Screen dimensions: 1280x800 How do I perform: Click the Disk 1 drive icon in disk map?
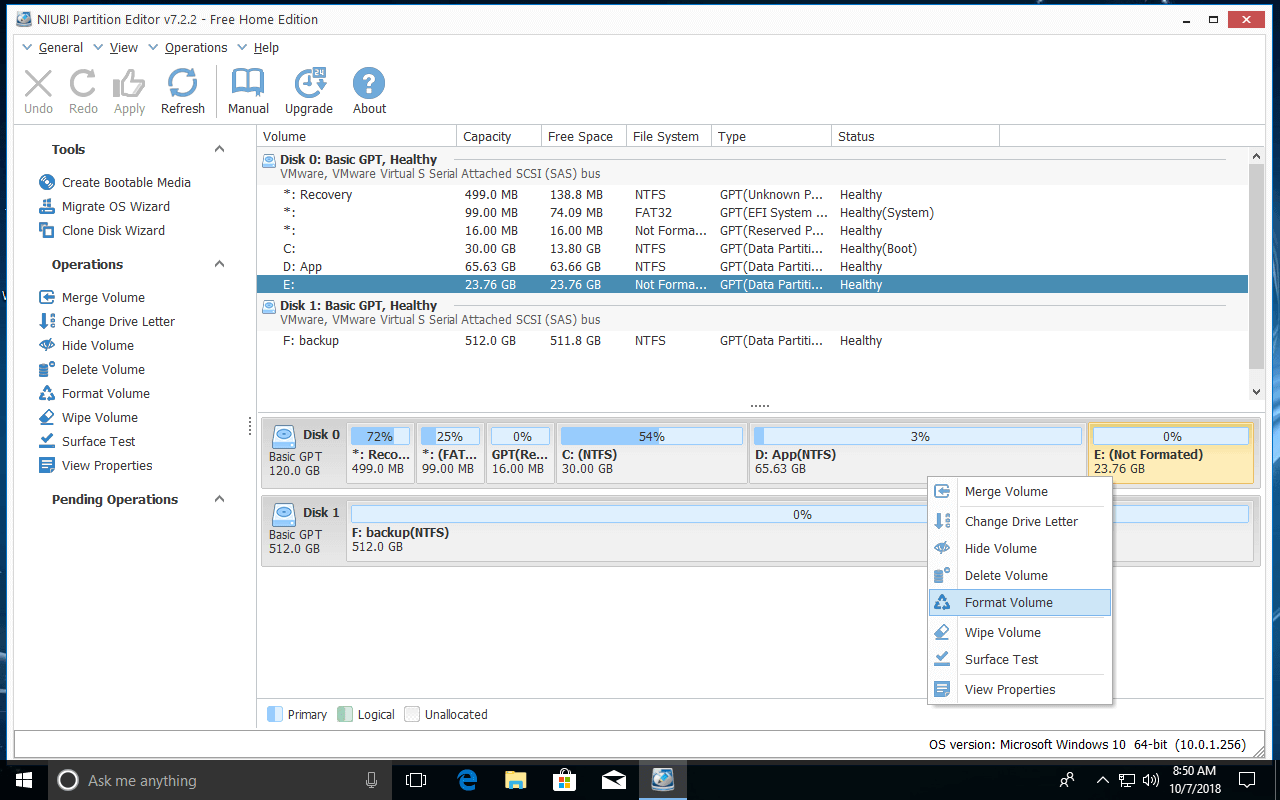[285, 513]
